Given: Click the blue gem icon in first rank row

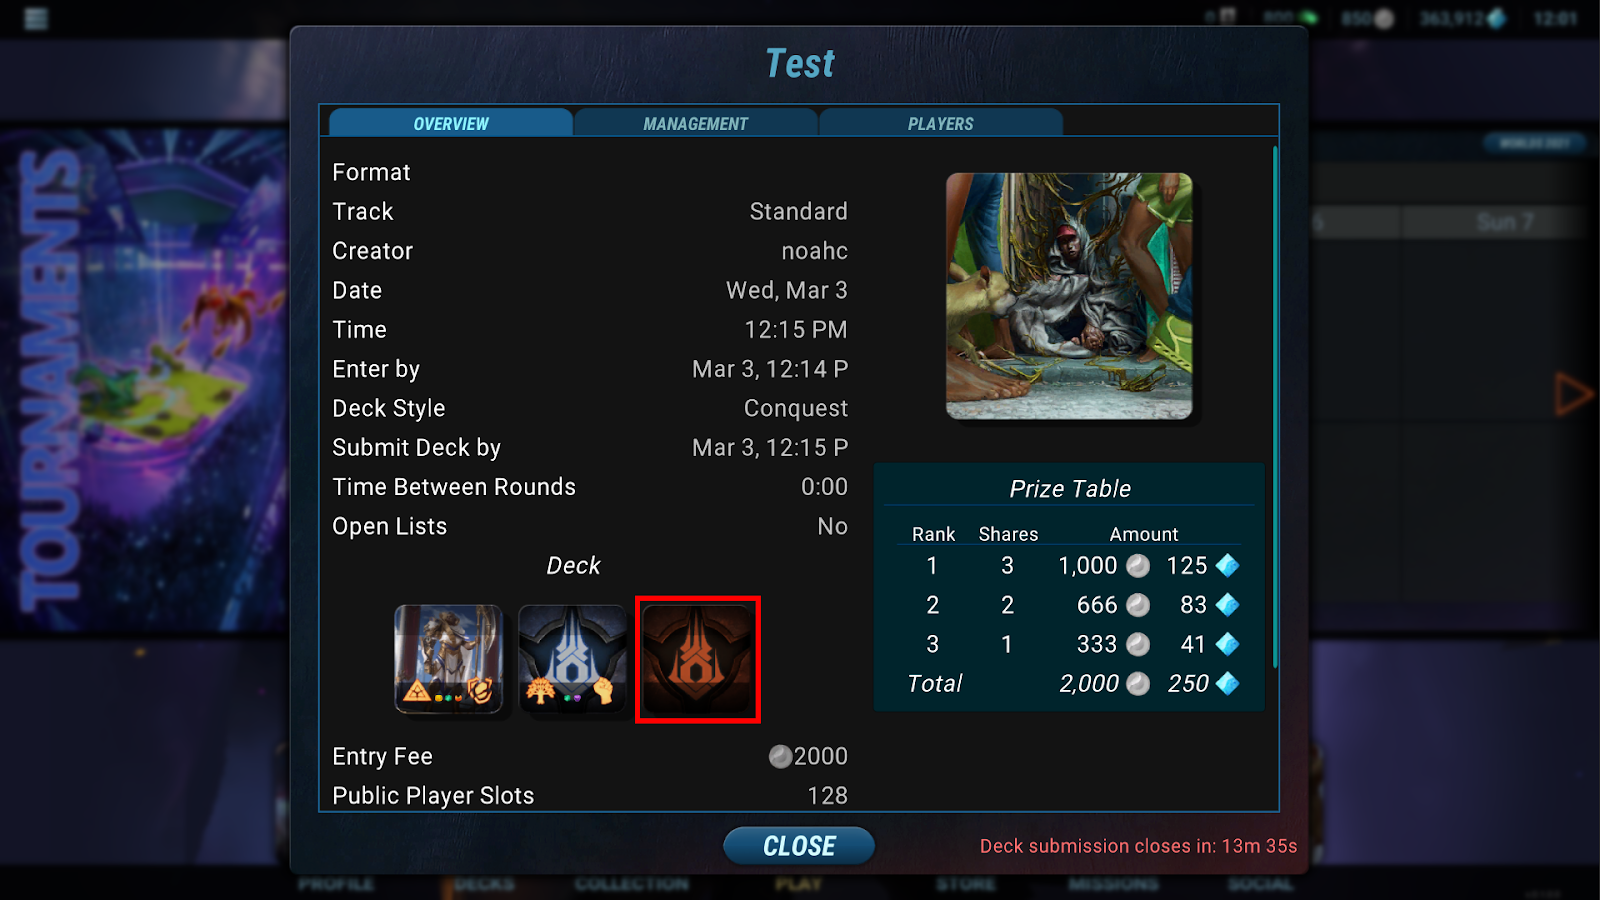Looking at the screenshot, I should (1228, 566).
